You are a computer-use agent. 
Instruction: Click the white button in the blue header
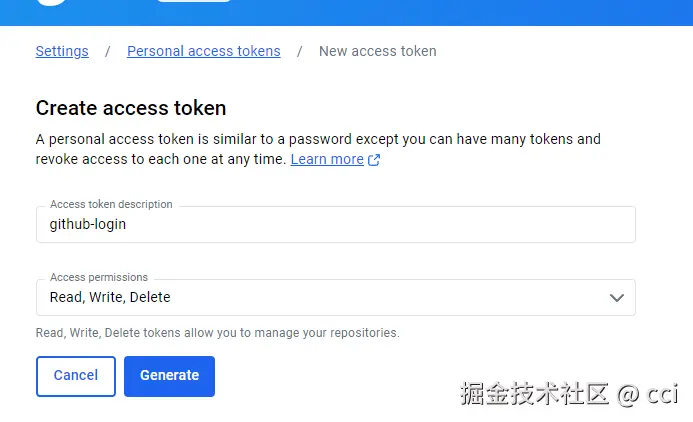[194, 2]
